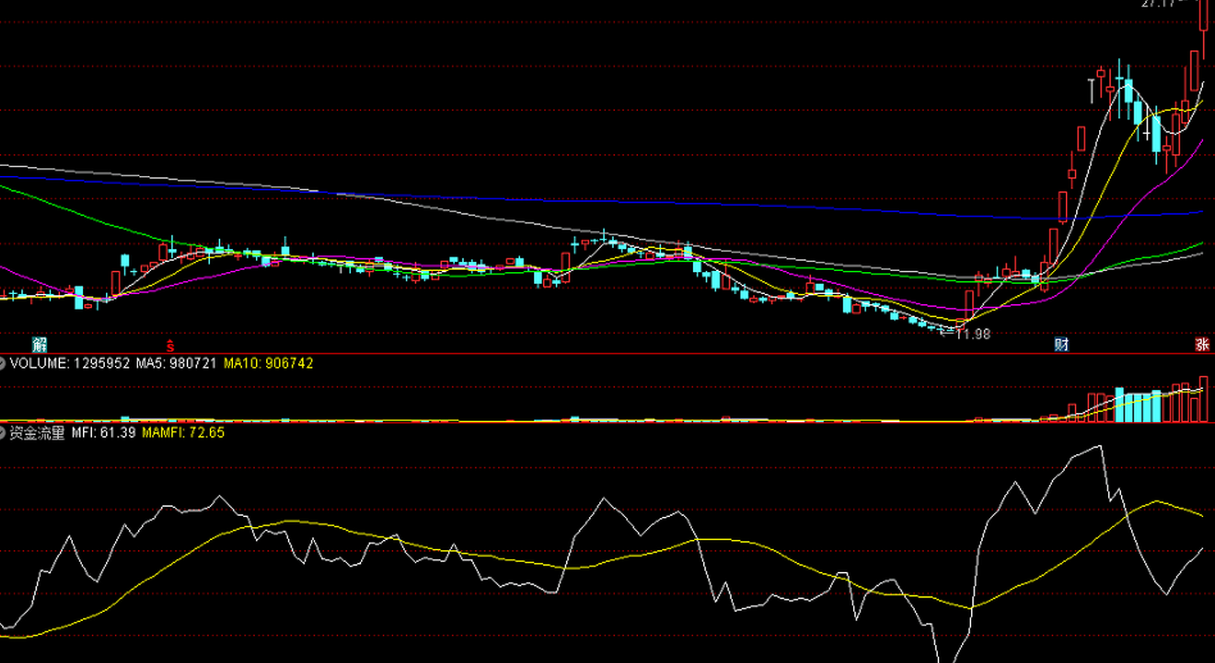
Task: Select the last red candlestick at chart top
Action: coord(1203,30)
